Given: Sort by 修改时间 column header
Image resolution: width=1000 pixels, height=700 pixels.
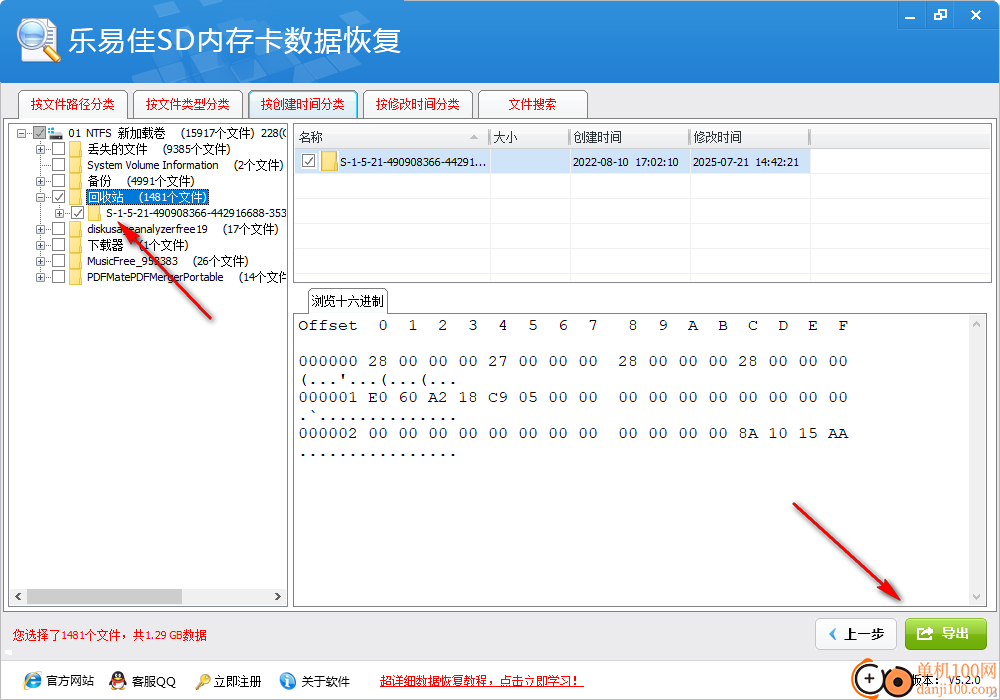Looking at the screenshot, I should (x=750, y=137).
